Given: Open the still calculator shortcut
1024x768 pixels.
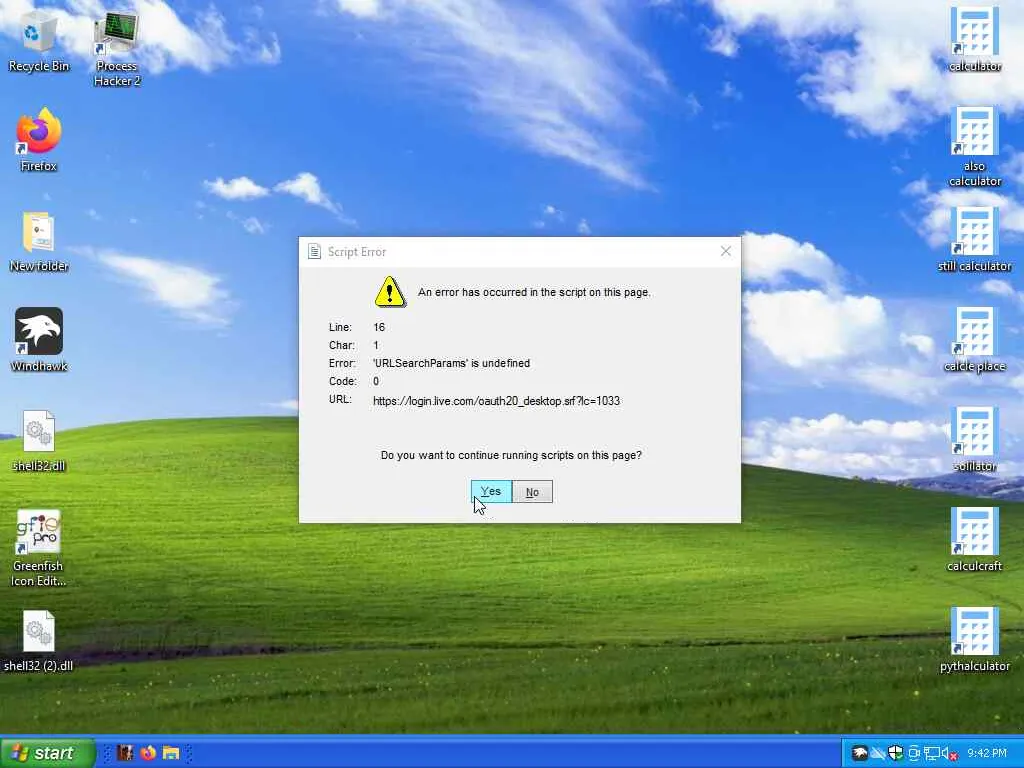Looking at the screenshot, I should 974,239.
